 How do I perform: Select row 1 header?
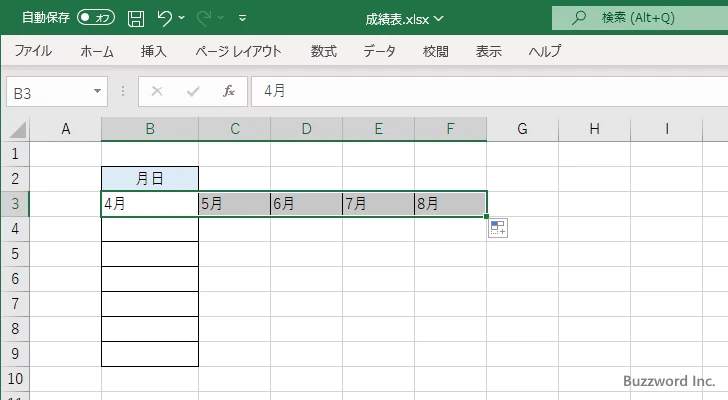(x=15, y=154)
